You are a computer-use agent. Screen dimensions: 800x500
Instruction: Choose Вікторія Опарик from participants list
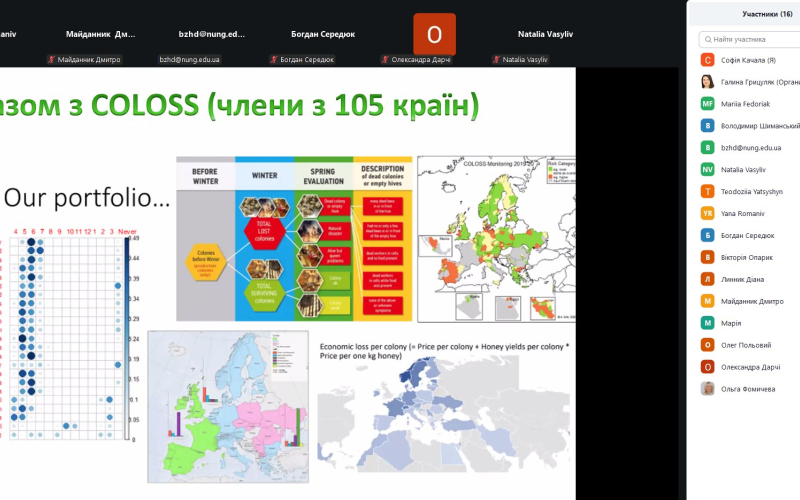click(x=754, y=257)
